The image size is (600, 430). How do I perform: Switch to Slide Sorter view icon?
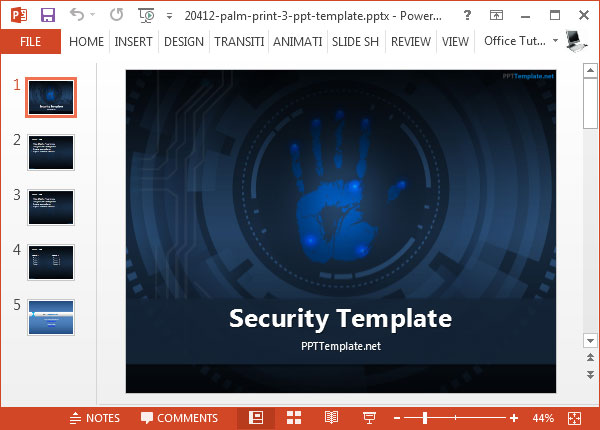[x=294, y=418]
